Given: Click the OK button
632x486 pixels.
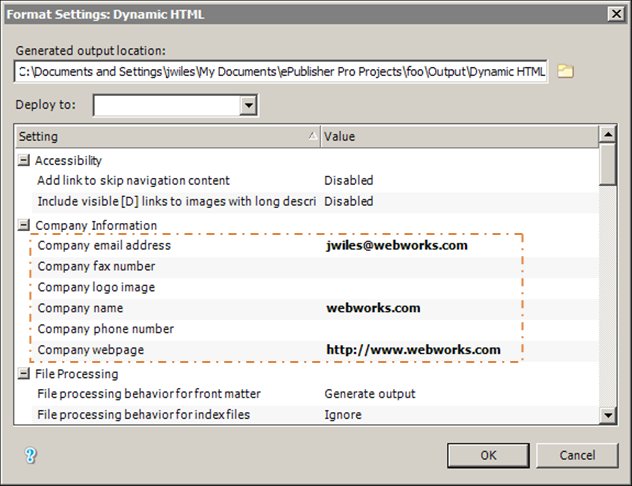Looking at the screenshot, I should tap(488, 455).
